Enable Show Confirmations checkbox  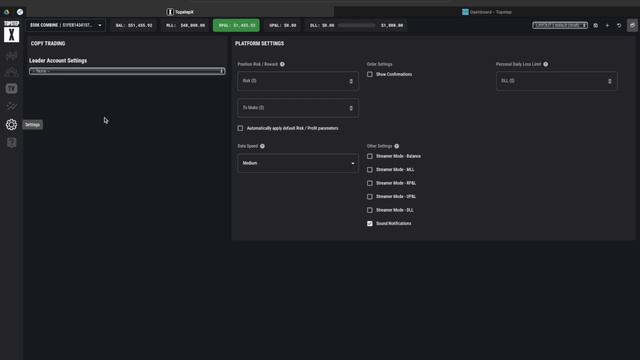(x=370, y=74)
